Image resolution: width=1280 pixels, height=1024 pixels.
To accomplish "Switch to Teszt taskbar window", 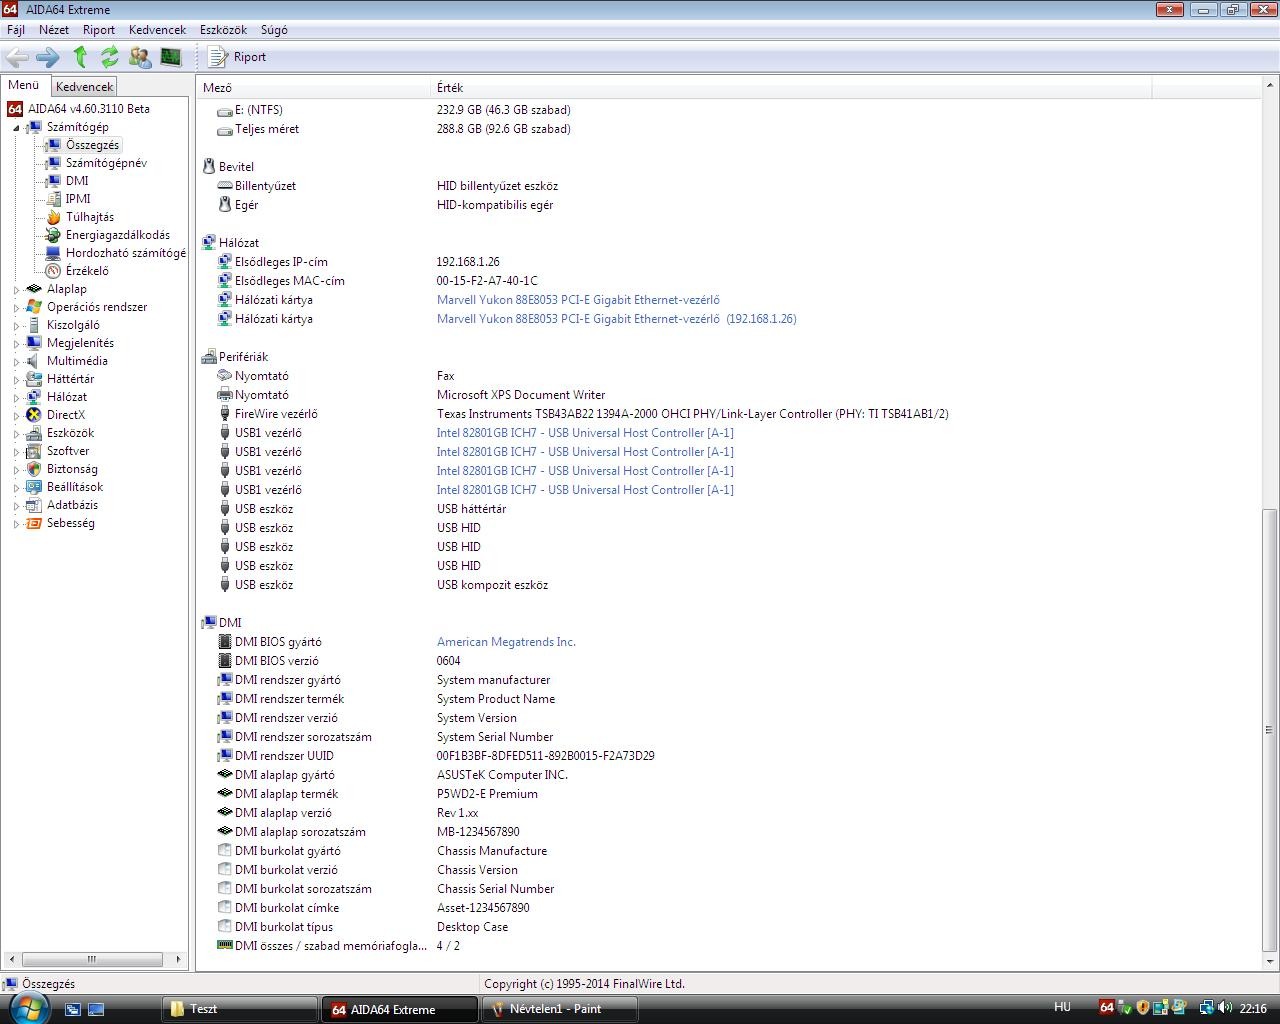I will 240,1009.
